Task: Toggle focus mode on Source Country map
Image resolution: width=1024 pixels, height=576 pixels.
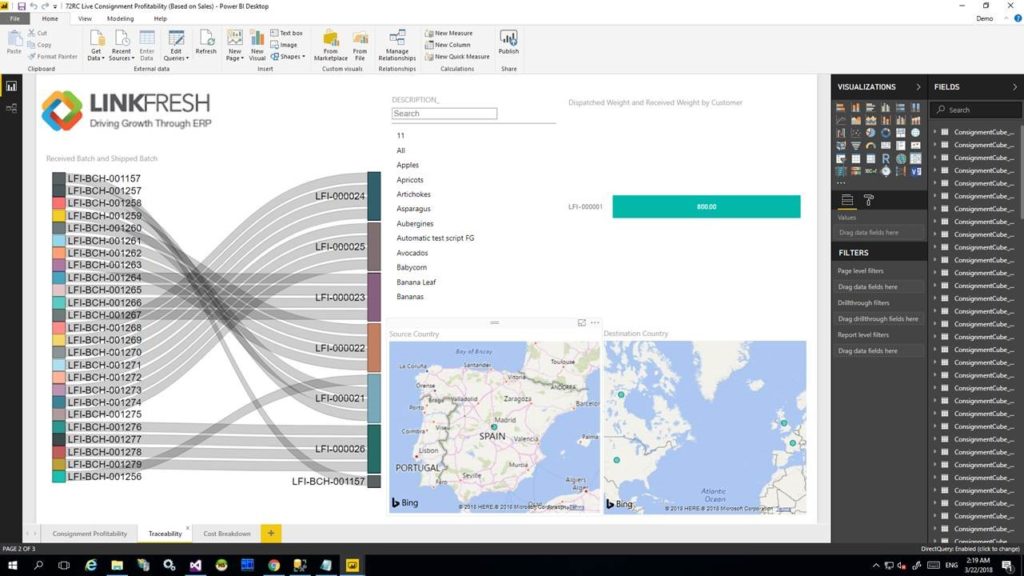Action: tap(581, 323)
